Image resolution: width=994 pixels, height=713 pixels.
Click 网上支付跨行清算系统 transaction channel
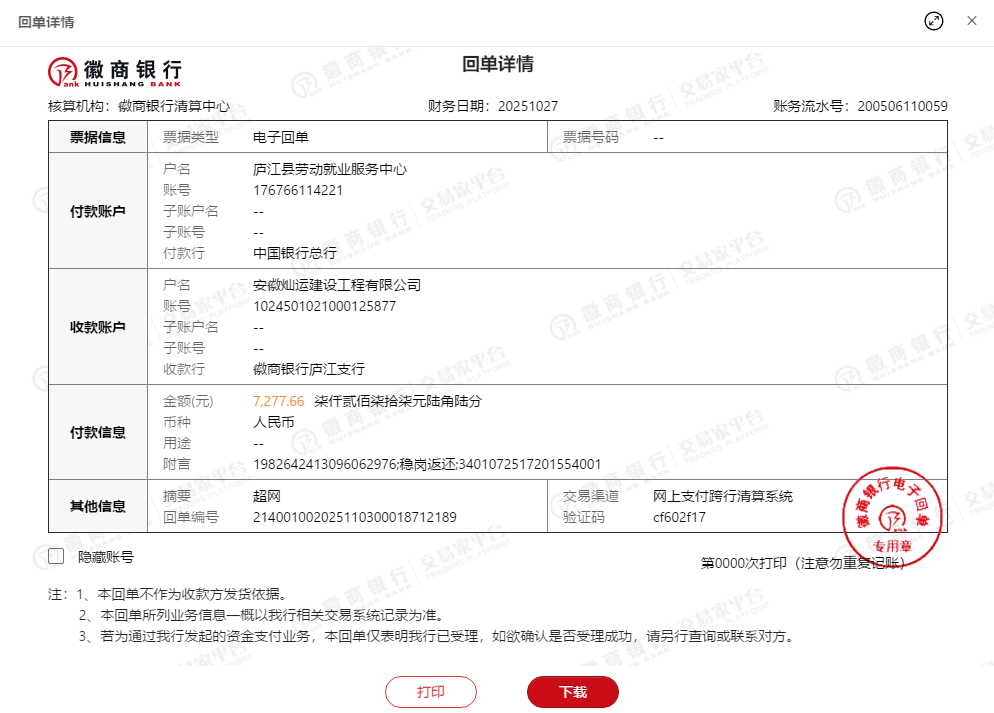tap(722, 496)
